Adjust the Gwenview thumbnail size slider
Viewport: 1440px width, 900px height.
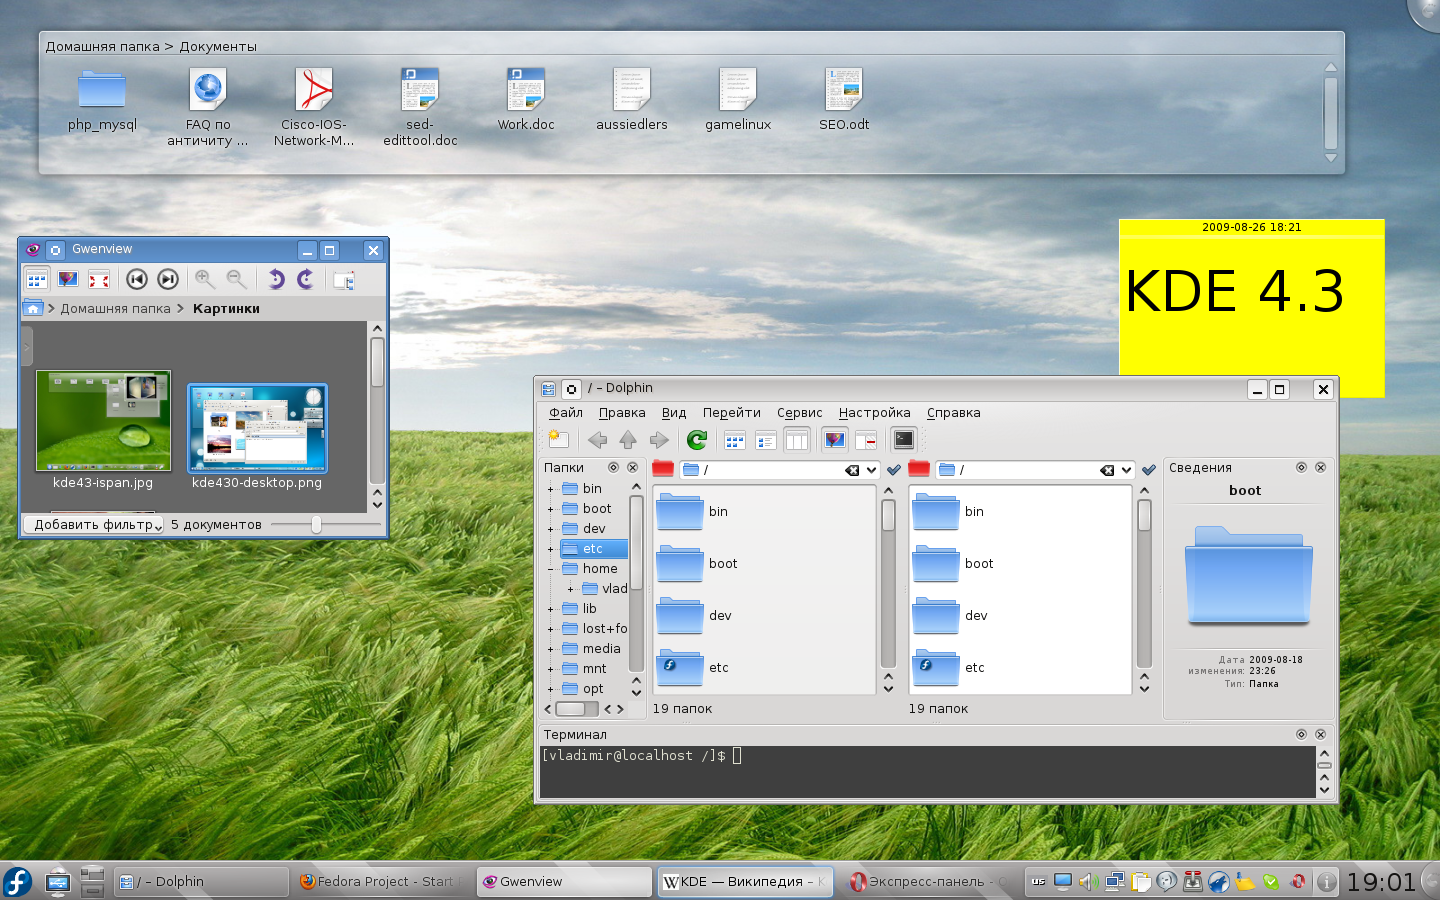316,525
